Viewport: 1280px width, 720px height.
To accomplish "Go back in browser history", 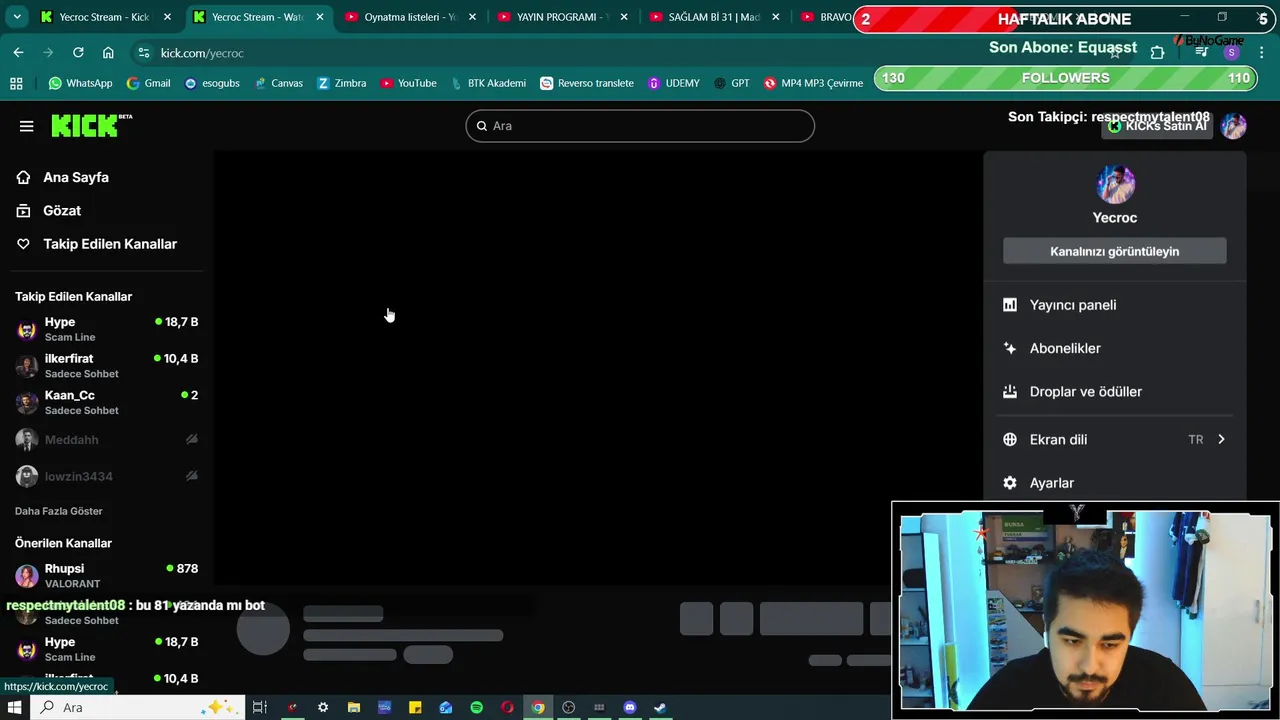I will tap(18, 53).
